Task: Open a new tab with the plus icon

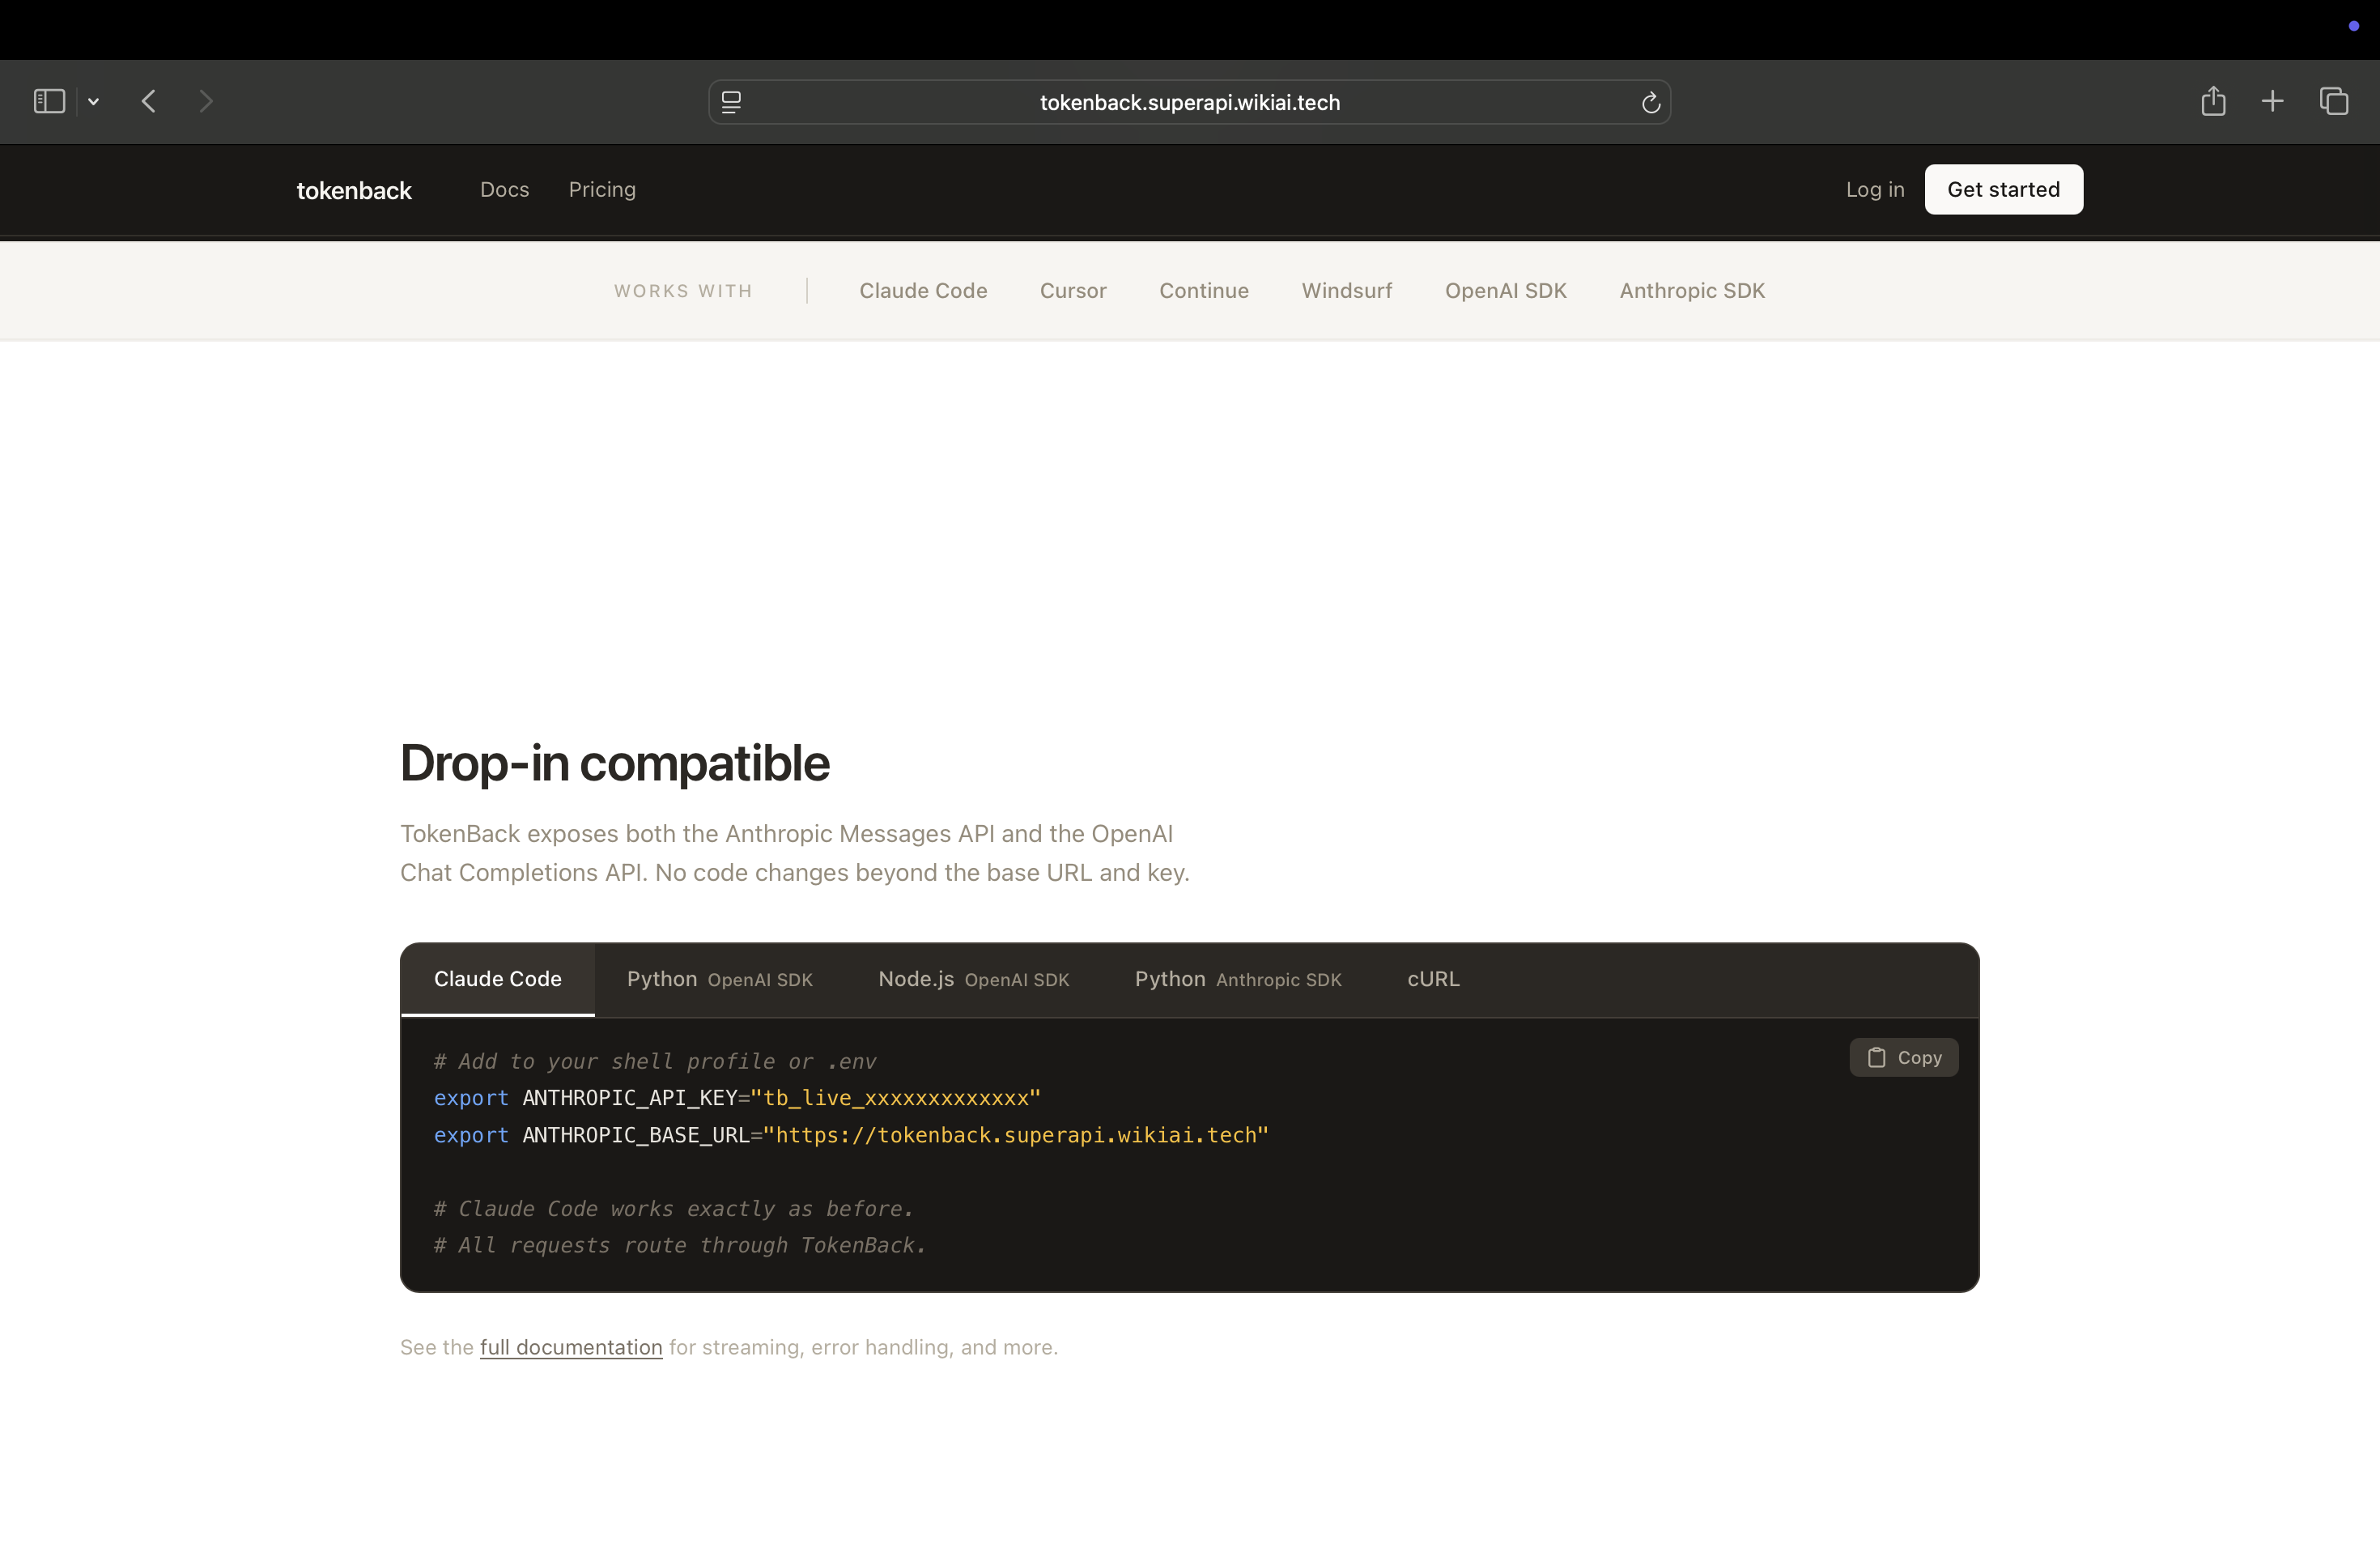Action: tap(2272, 101)
